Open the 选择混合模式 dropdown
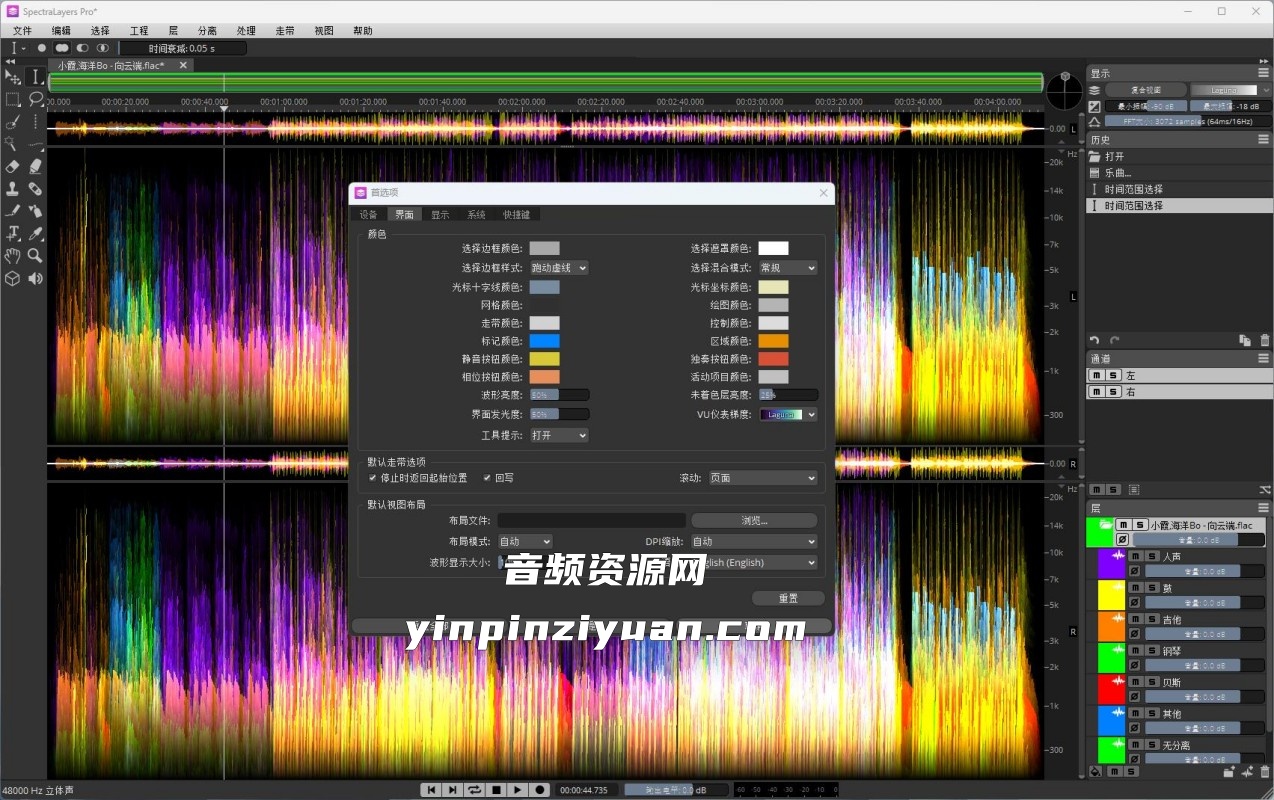Viewport: 1274px width, 800px height. pyautogui.click(x=788, y=268)
